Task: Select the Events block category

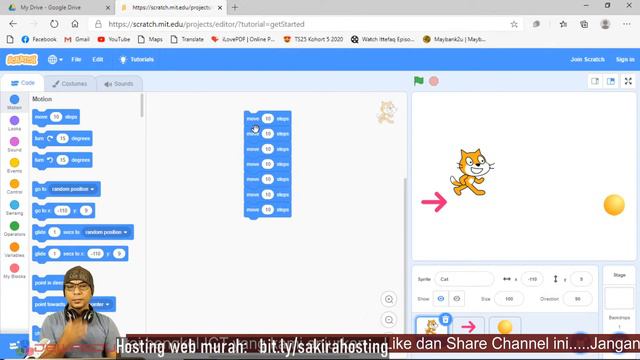Action: pos(14,165)
